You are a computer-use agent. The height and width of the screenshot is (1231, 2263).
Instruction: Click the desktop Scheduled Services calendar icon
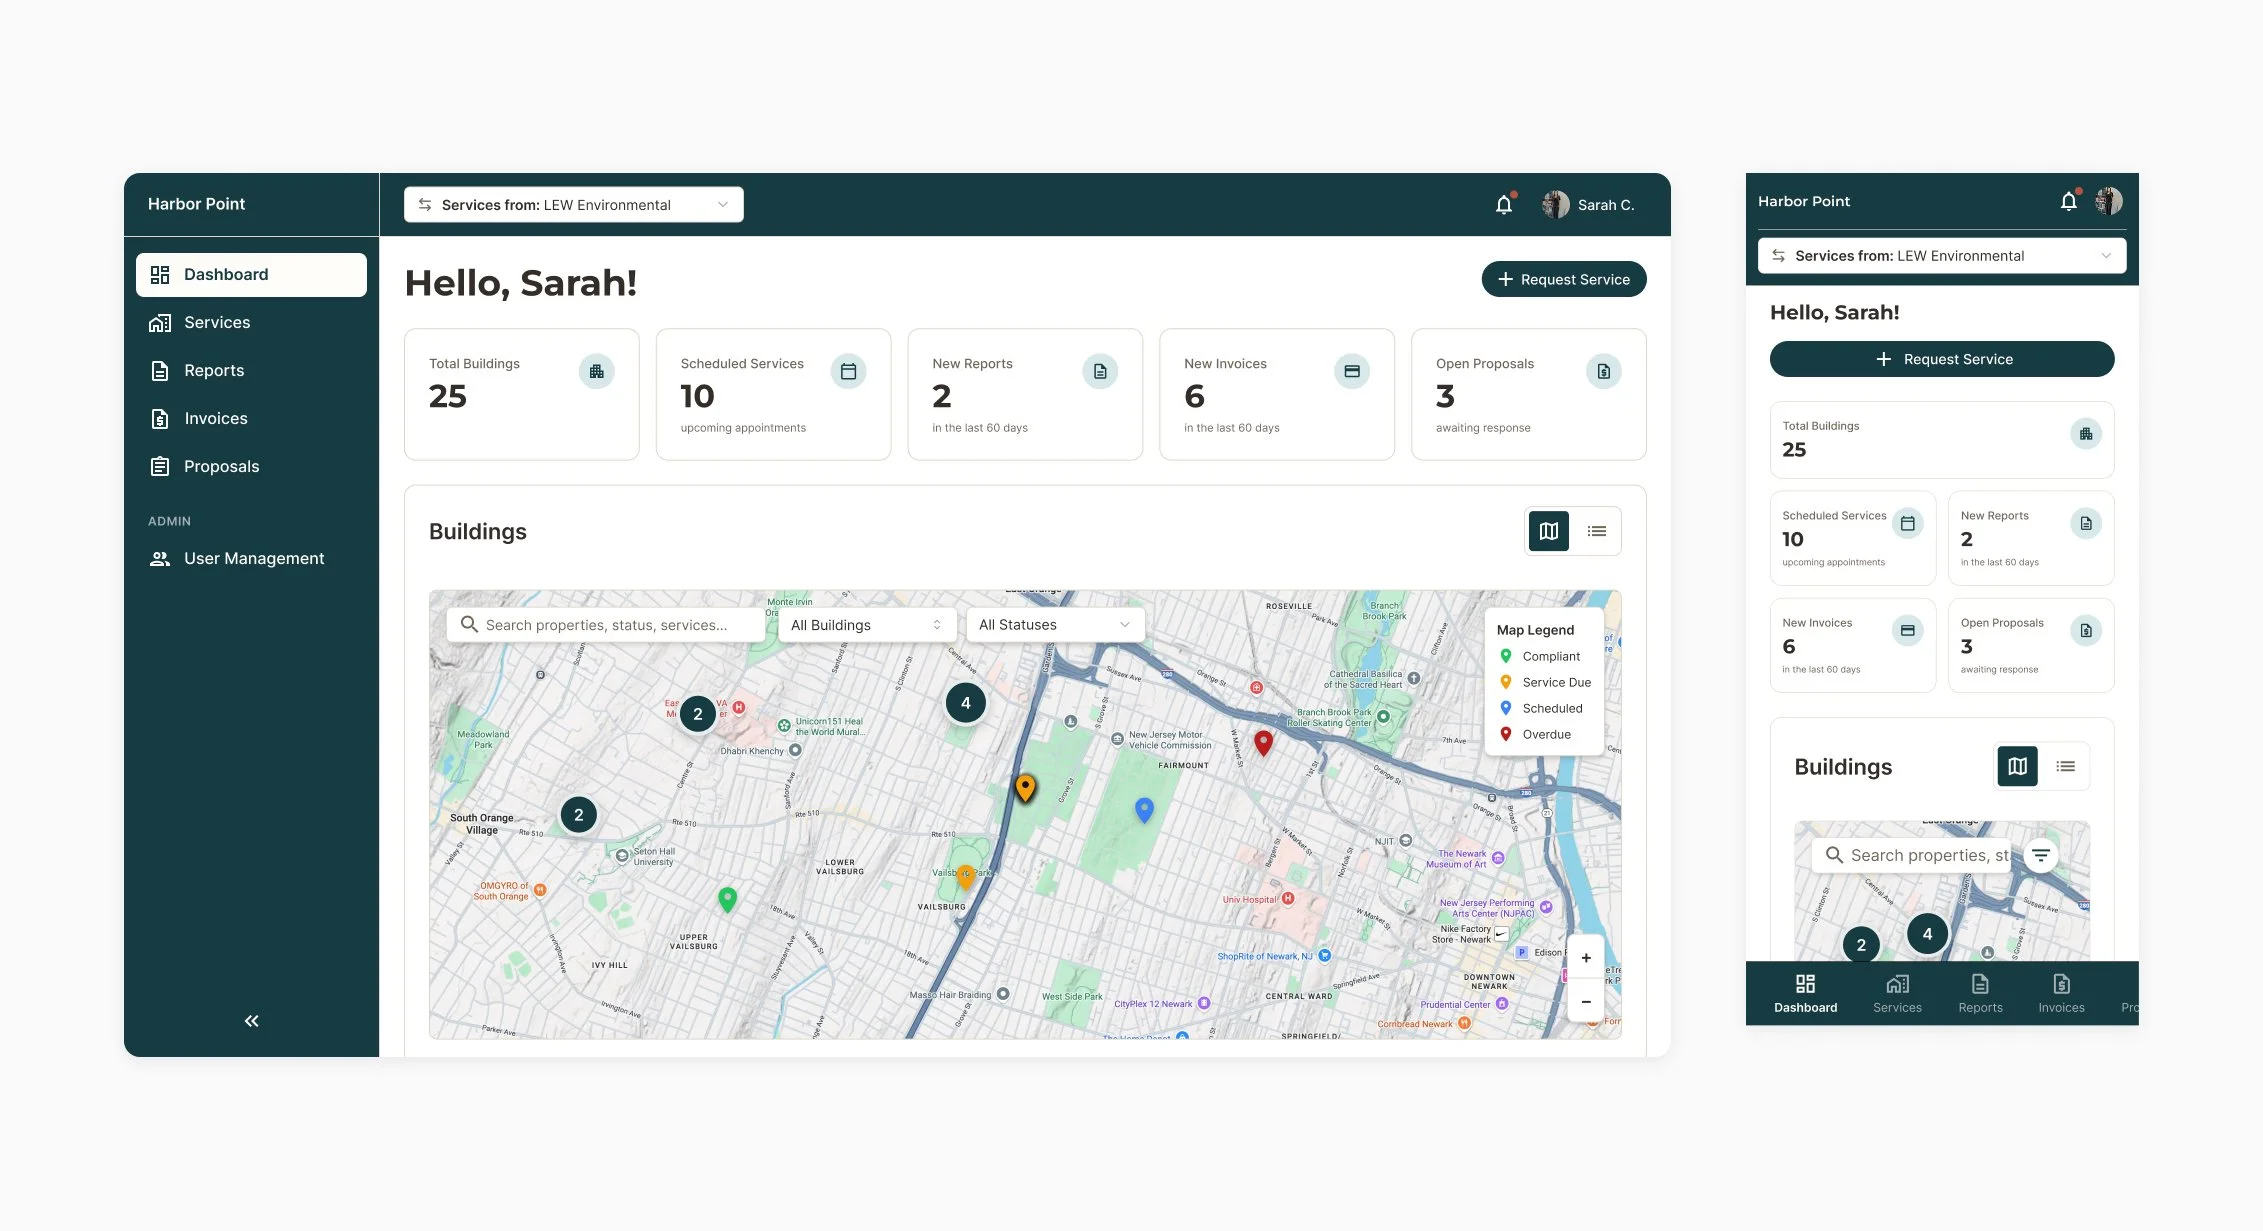click(849, 372)
